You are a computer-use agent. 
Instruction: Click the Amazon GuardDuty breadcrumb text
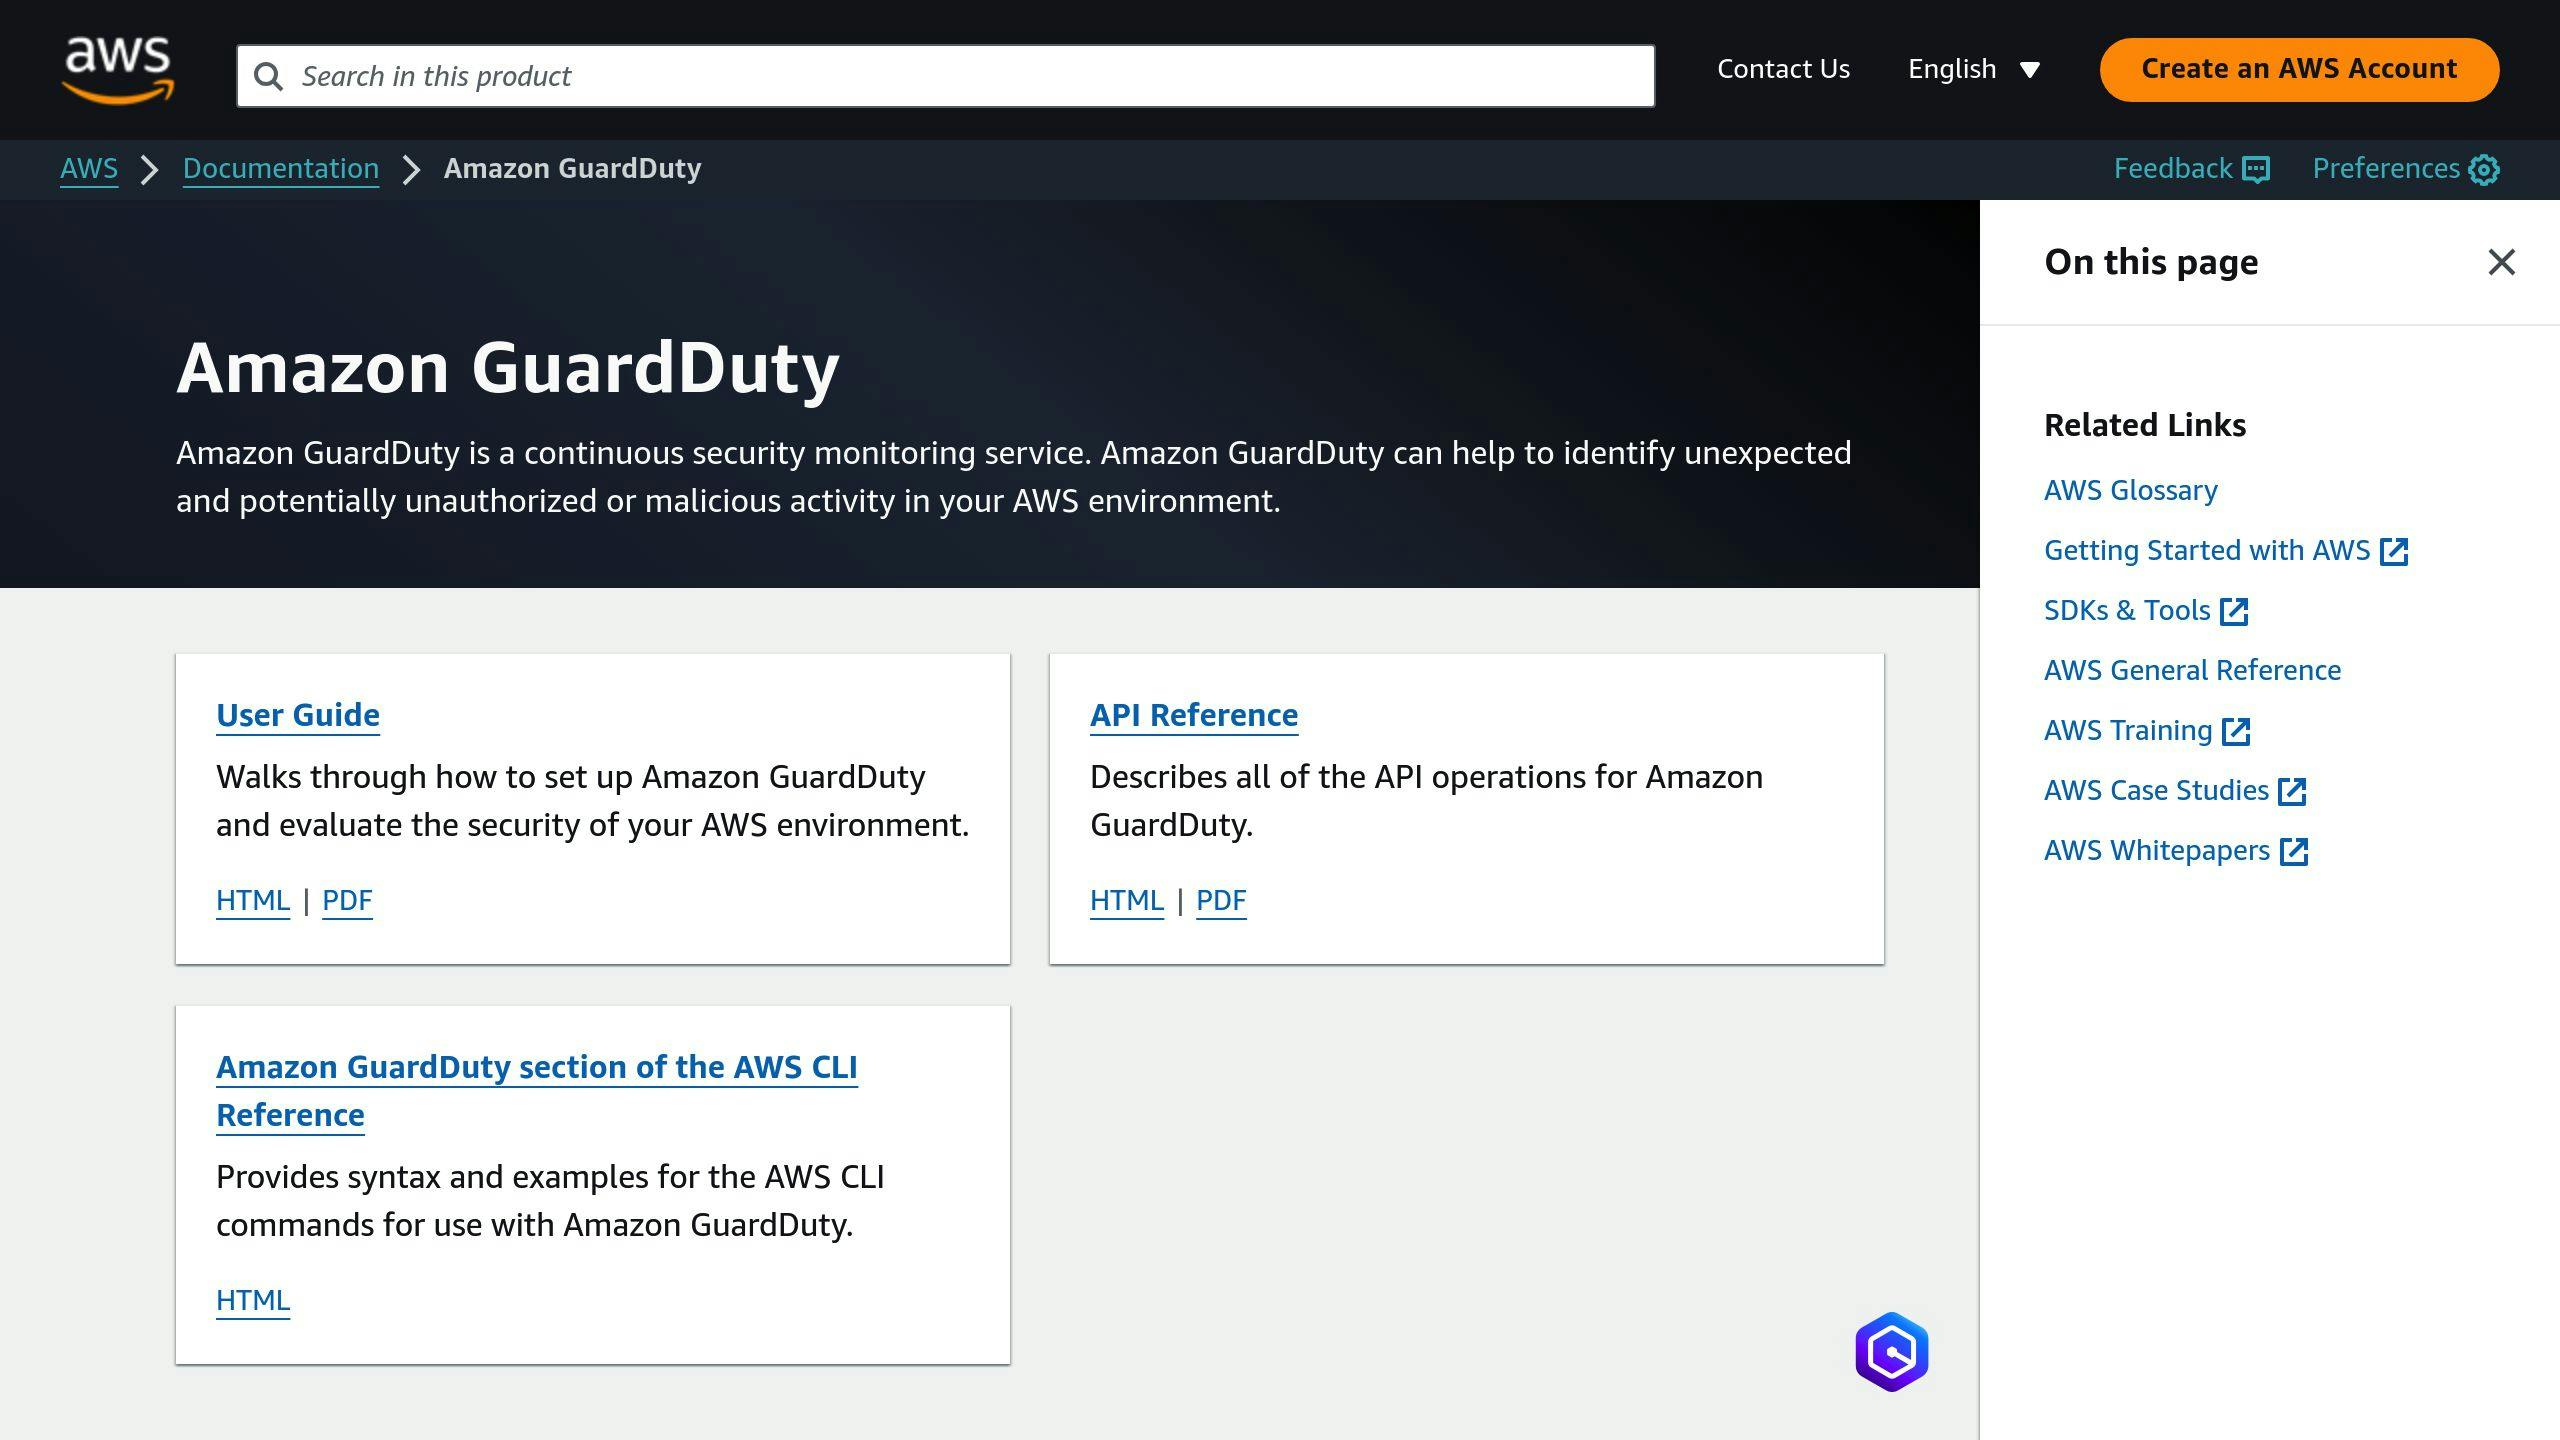(573, 169)
